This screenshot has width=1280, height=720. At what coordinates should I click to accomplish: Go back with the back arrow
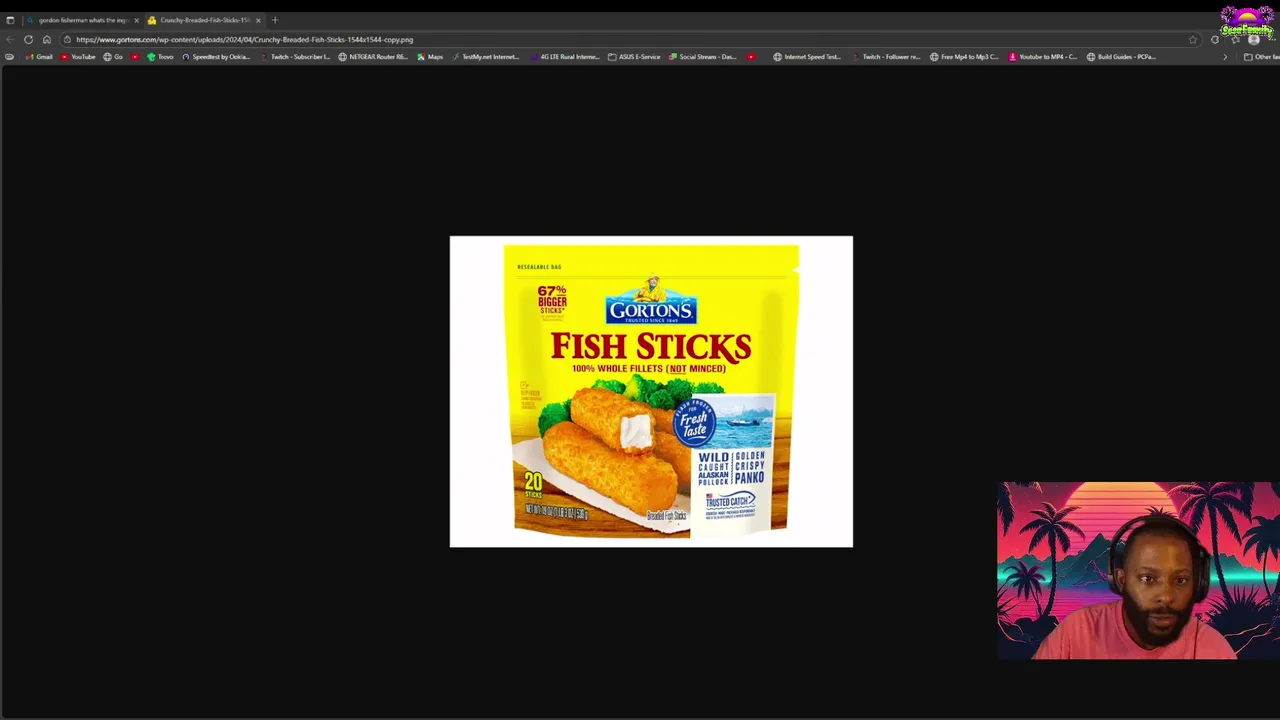(10, 40)
